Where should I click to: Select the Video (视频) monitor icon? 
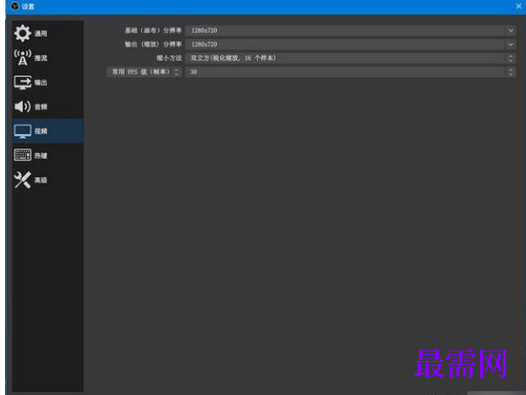coord(22,131)
